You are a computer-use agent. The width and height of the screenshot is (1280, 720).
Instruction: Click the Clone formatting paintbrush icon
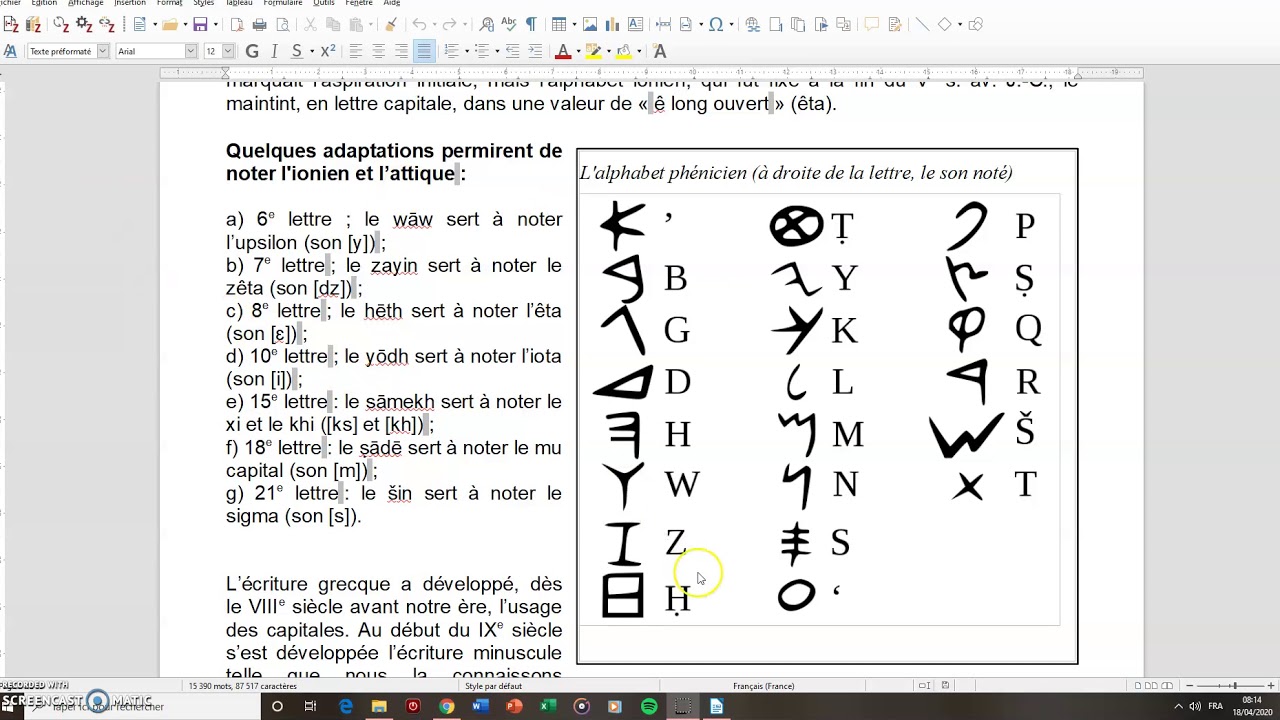pos(391,24)
